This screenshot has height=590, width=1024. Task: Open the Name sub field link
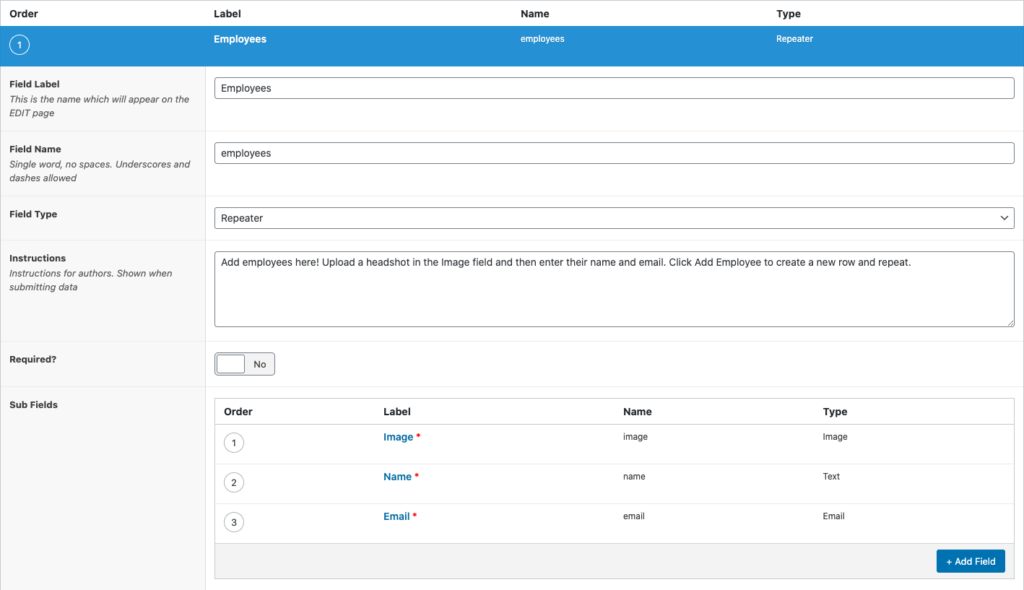(x=397, y=477)
